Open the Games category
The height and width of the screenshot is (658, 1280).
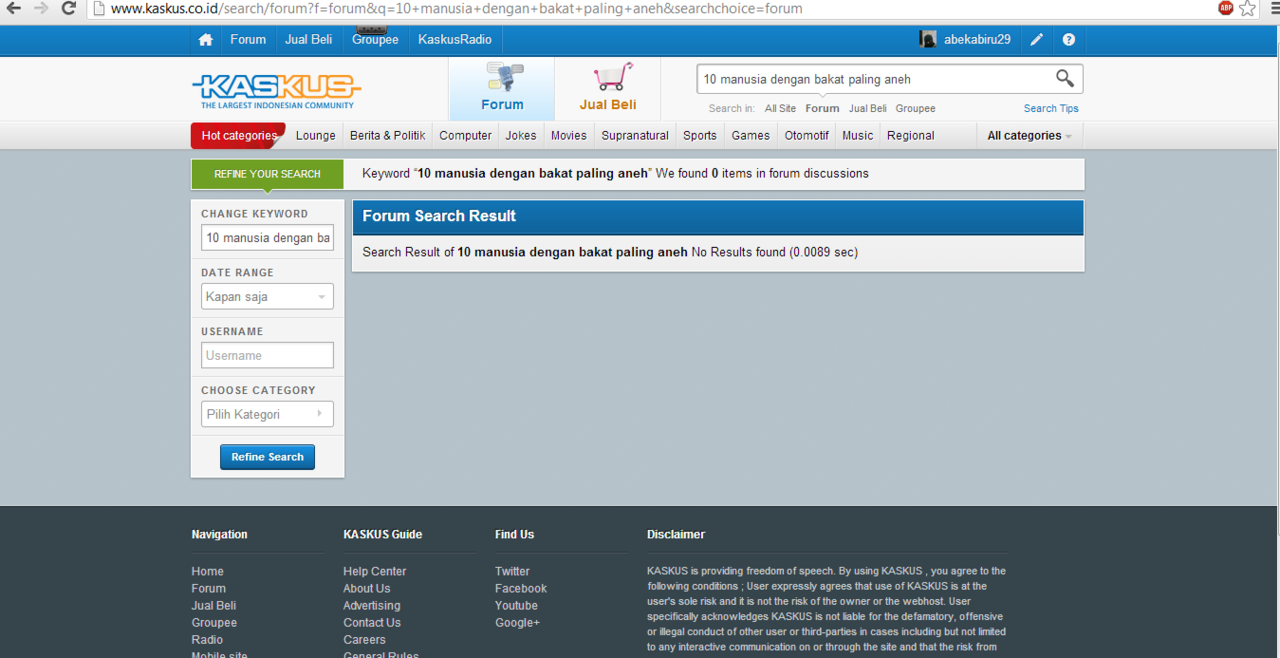tap(751, 136)
